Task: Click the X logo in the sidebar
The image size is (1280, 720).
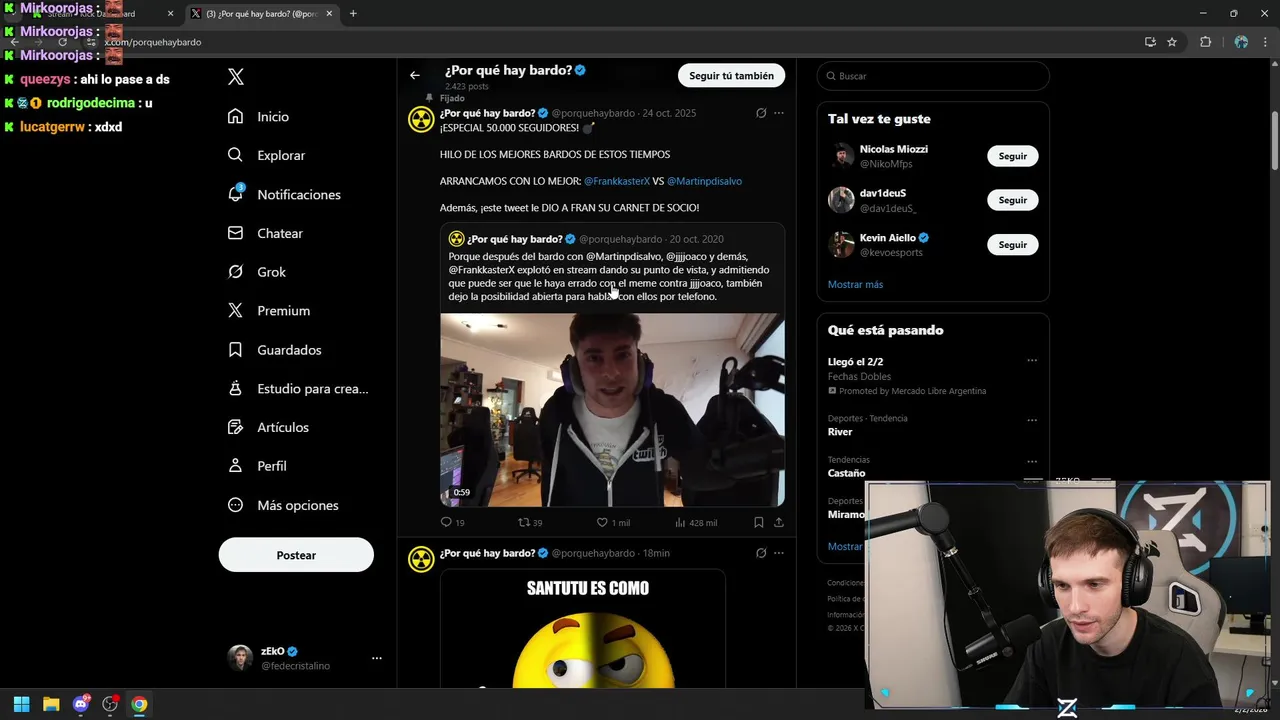Action: tap(236, 77)
